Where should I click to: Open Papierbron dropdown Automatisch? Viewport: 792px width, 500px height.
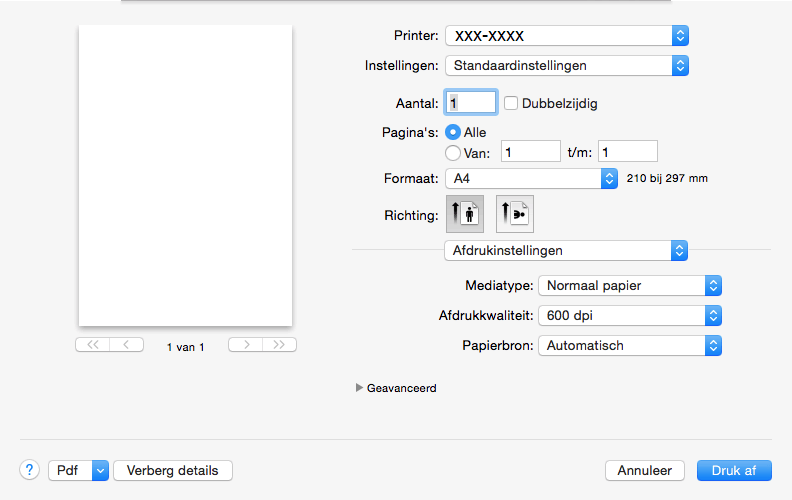click(630, 345)
